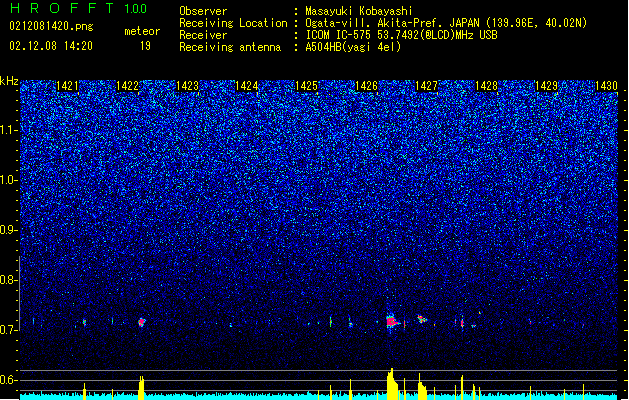Click the Receiving antenna label
This screenshot has height=400, width=629.
click(x=230, y=47)
